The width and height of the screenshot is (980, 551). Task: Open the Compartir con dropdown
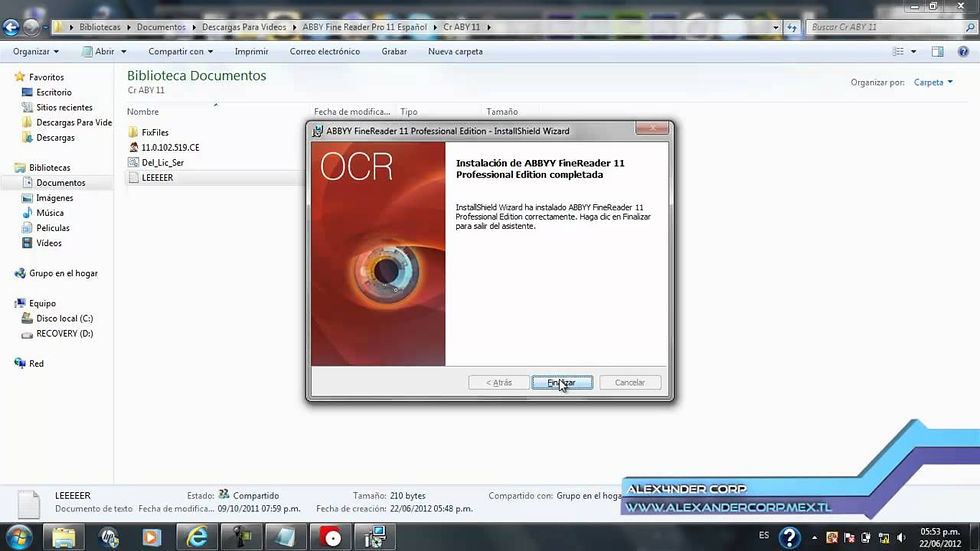181,52
